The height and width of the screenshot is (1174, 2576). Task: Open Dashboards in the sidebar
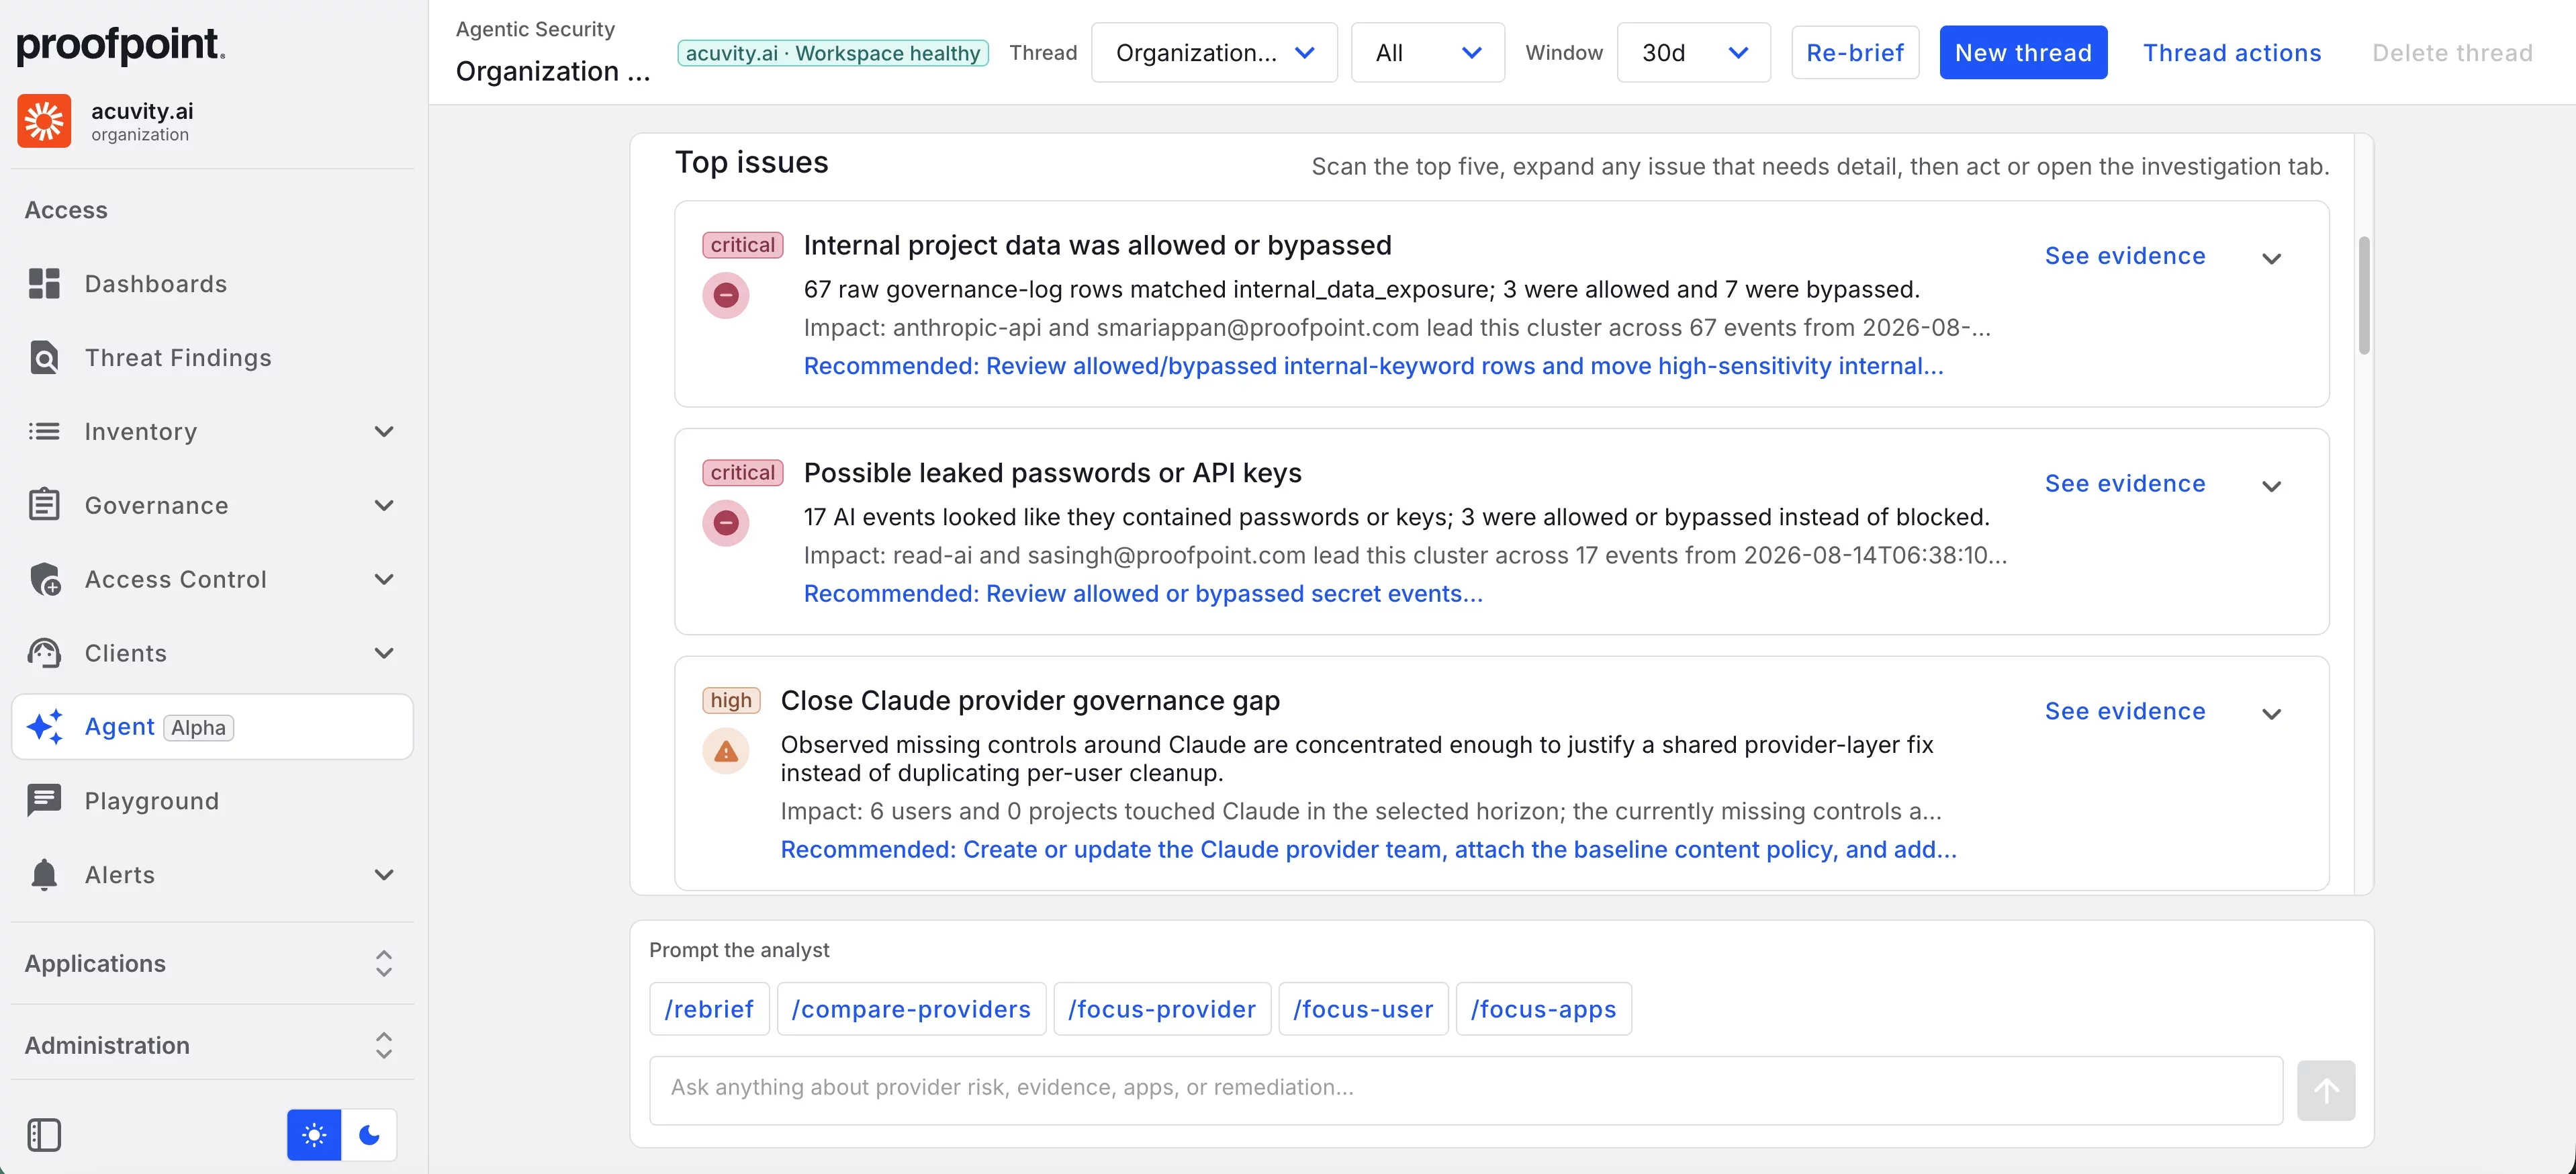click(212, 284)
